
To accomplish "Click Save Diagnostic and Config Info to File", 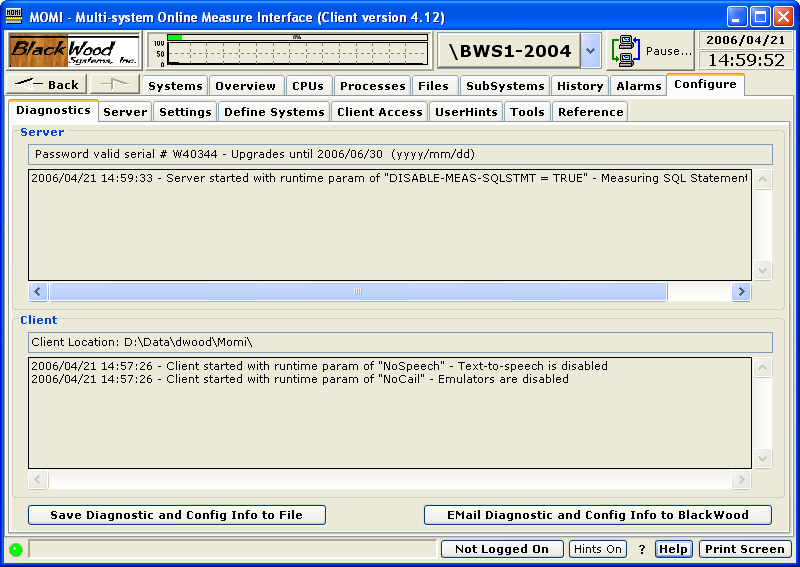I will [x=177, y=515].
